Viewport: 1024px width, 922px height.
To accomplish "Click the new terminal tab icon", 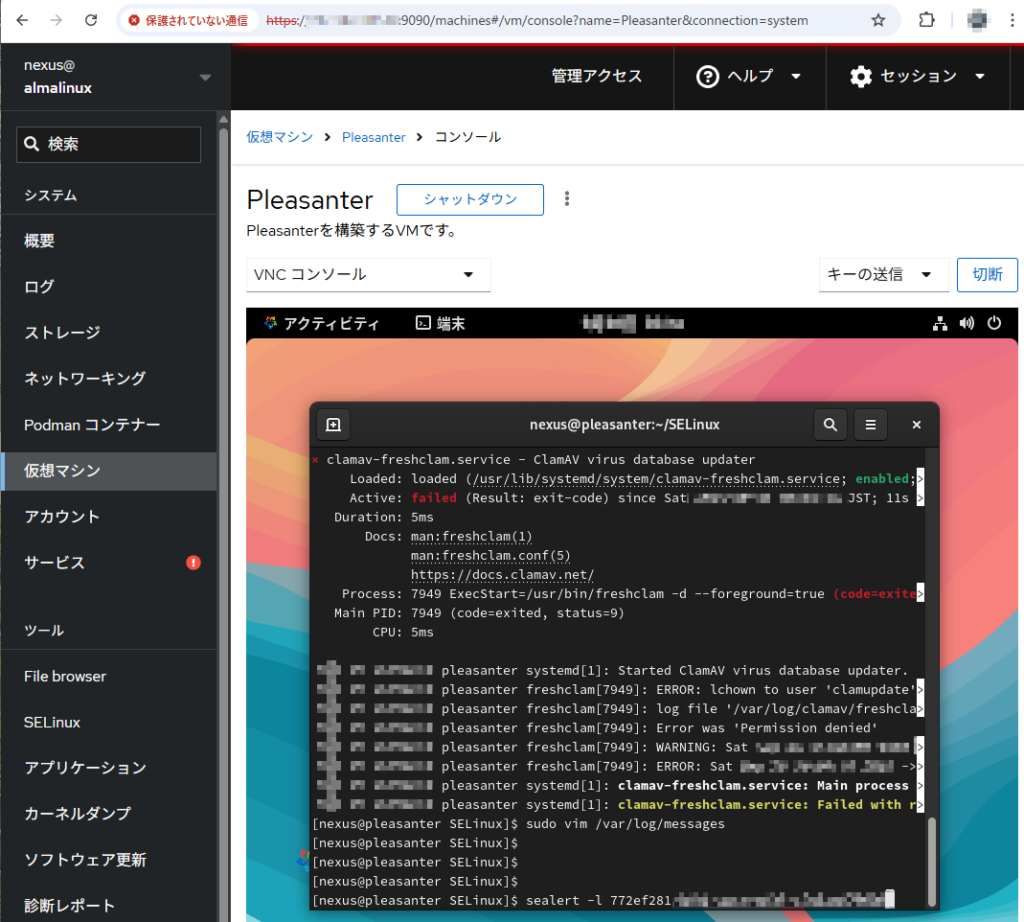I will pyautogui.click(x=333, y=425).
